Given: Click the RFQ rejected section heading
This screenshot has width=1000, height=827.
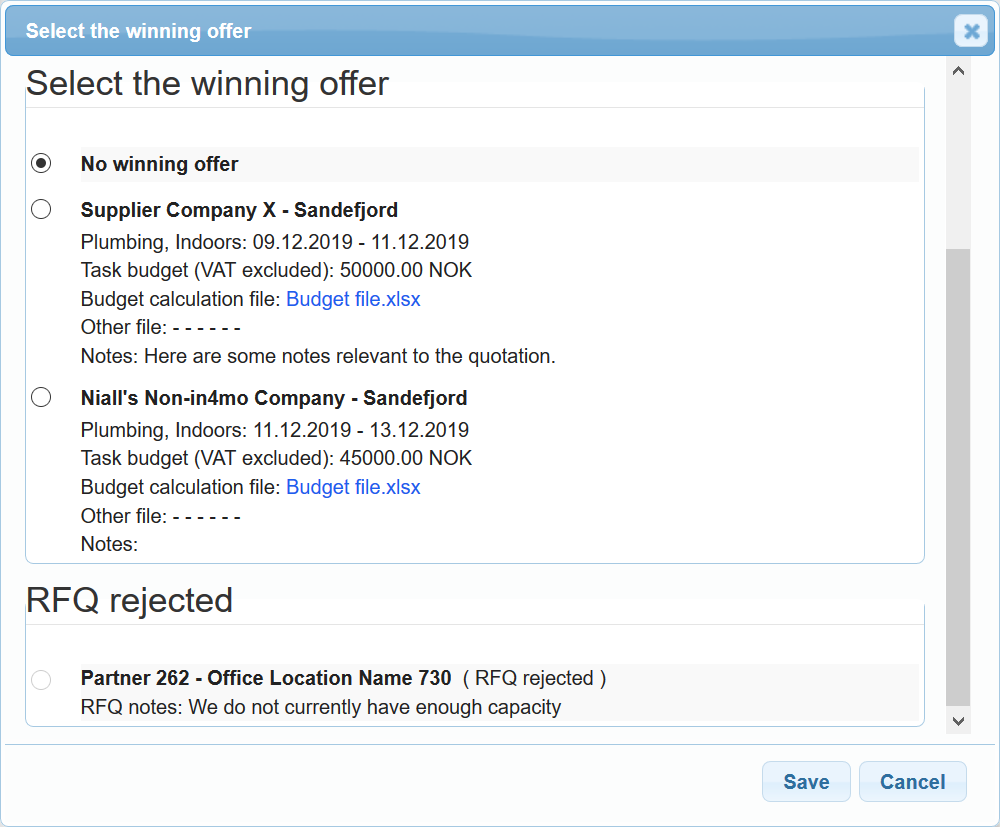Looking at the screenshot, I should point(129,600).
